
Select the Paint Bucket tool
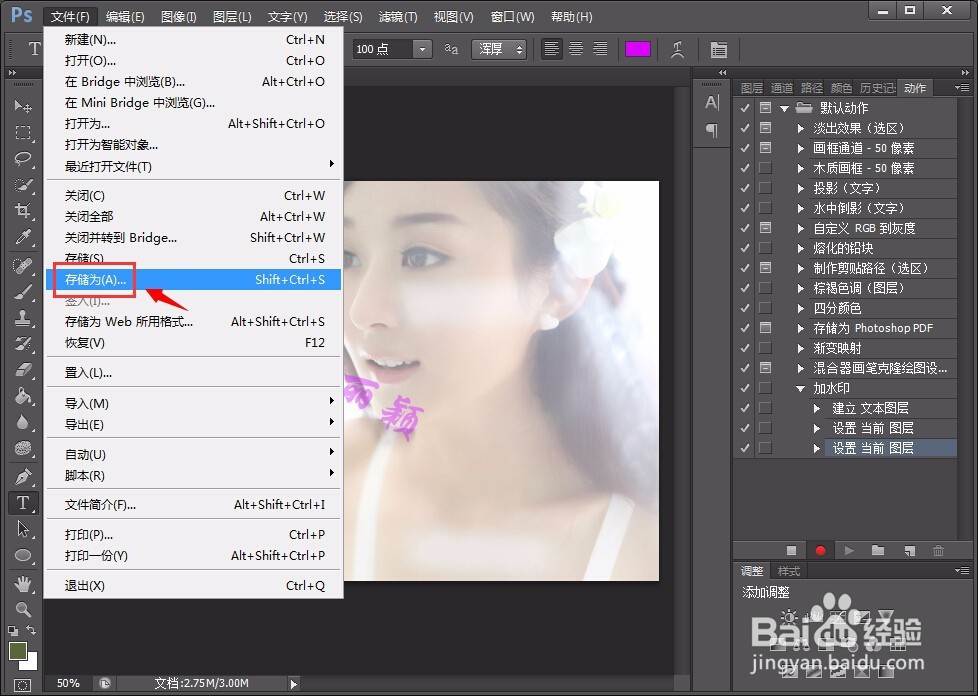23,396
